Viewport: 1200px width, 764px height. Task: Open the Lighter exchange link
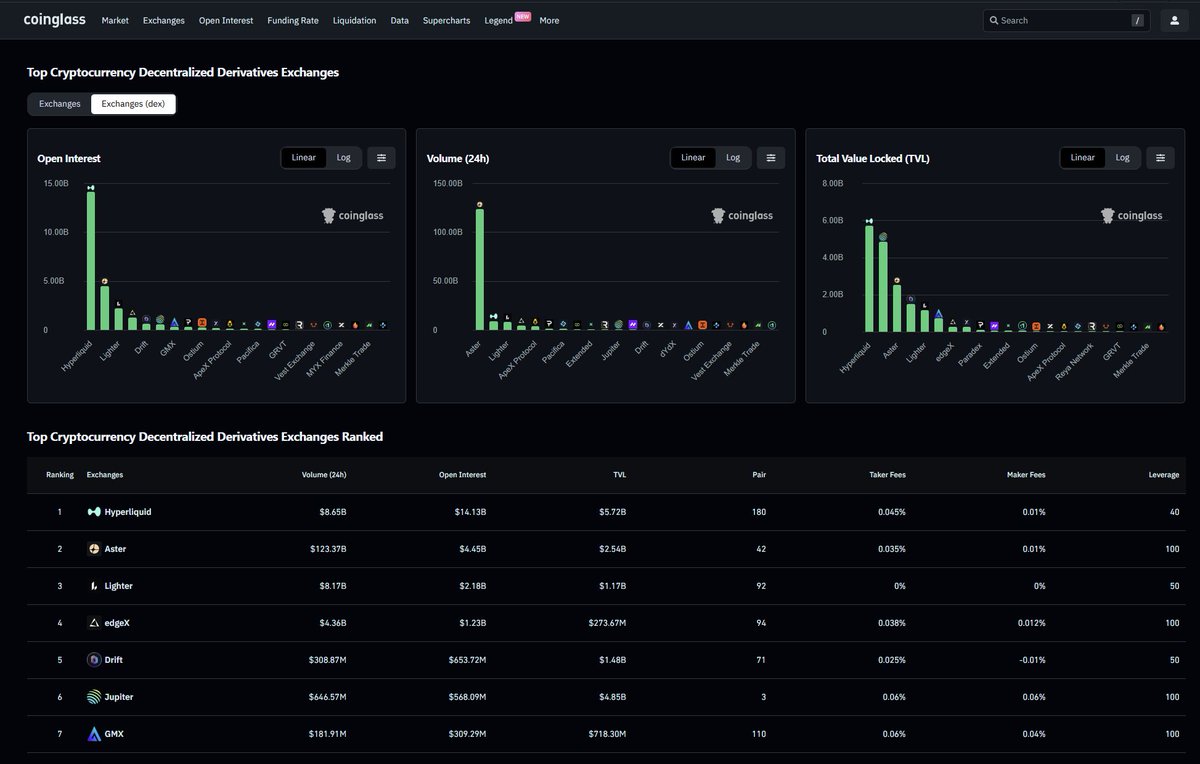tap(119, 586)
